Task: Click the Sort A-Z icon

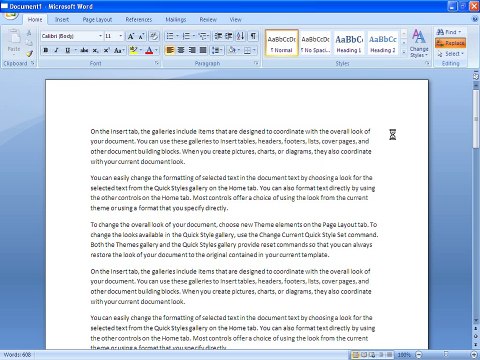Action: [x=241, y=36]
